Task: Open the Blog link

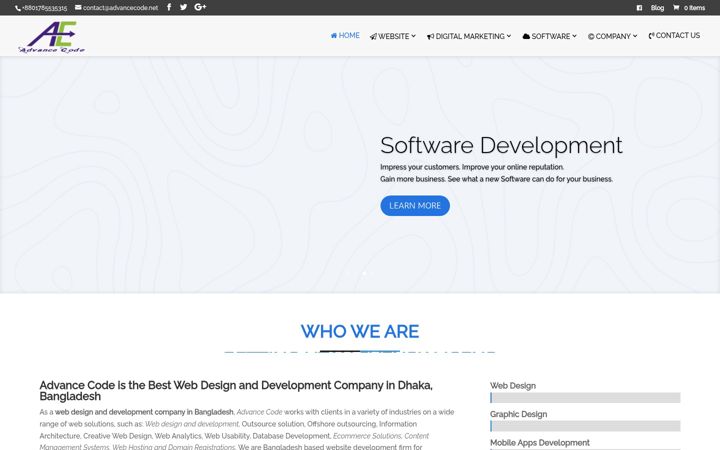Action: 657,8
